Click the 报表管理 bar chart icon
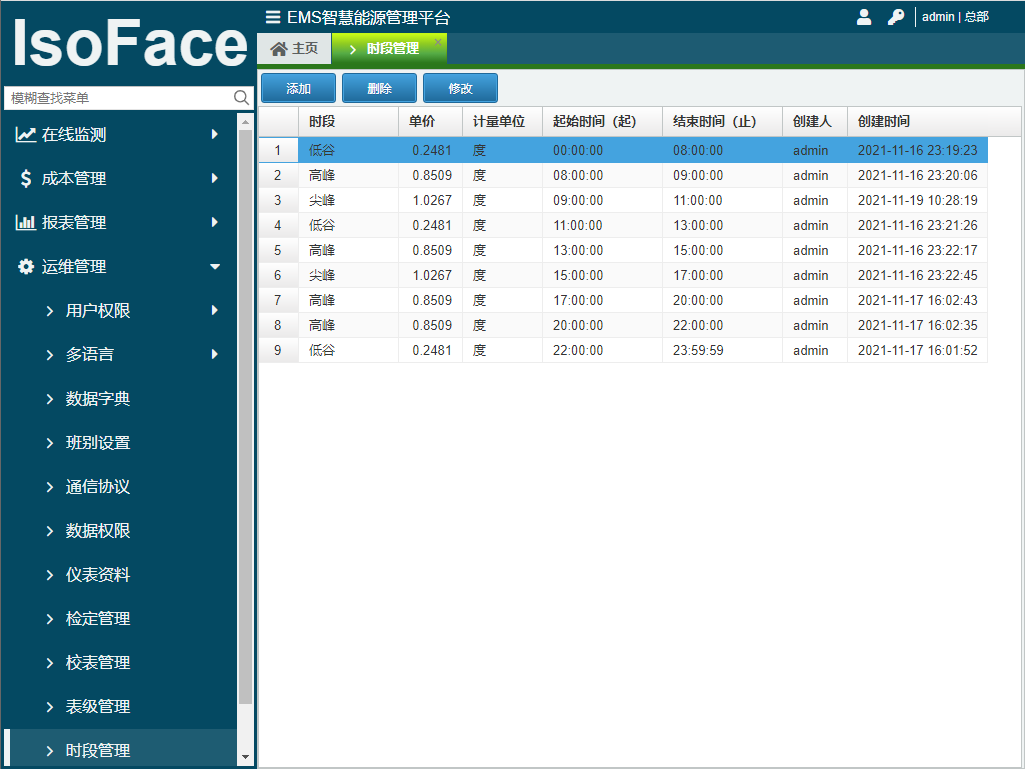This screenshot has height=769, width=1025. tap(25, 222)
